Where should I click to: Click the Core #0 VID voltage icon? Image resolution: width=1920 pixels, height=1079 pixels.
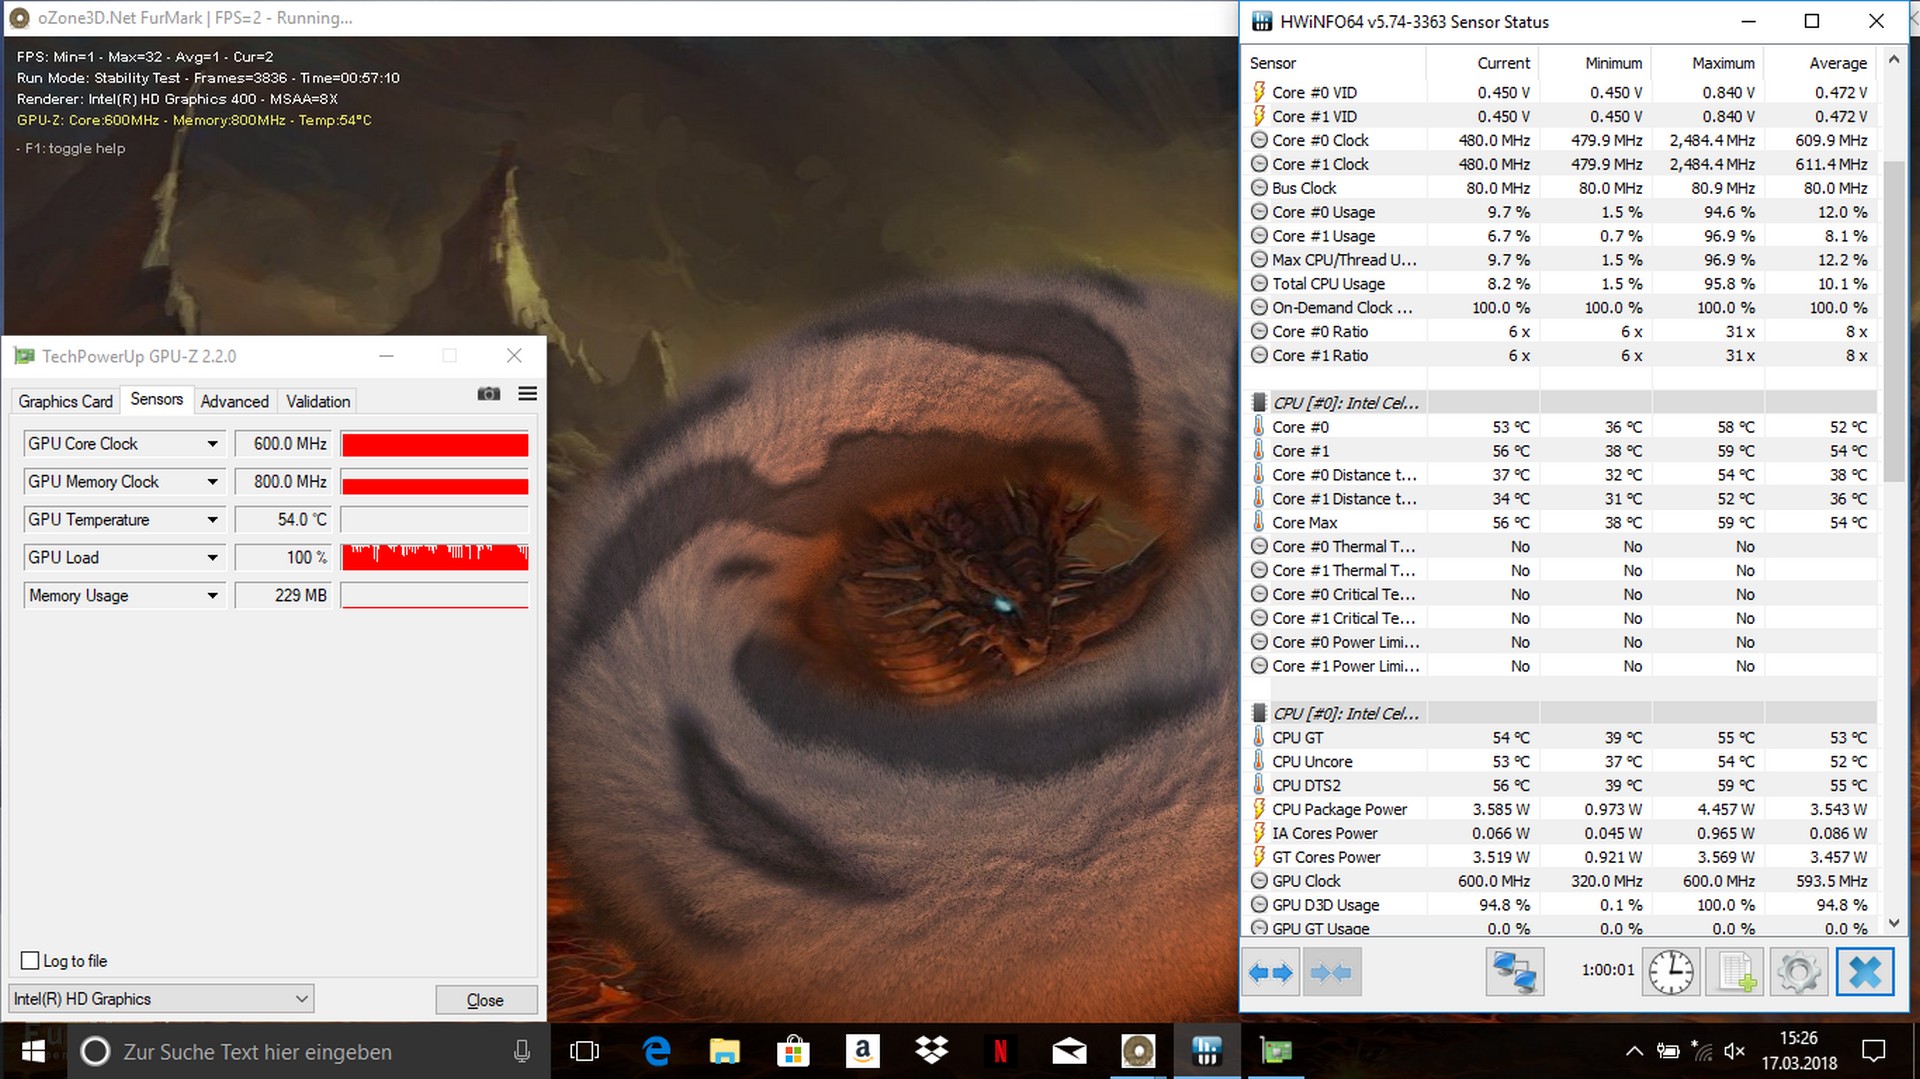[1259, 92]
